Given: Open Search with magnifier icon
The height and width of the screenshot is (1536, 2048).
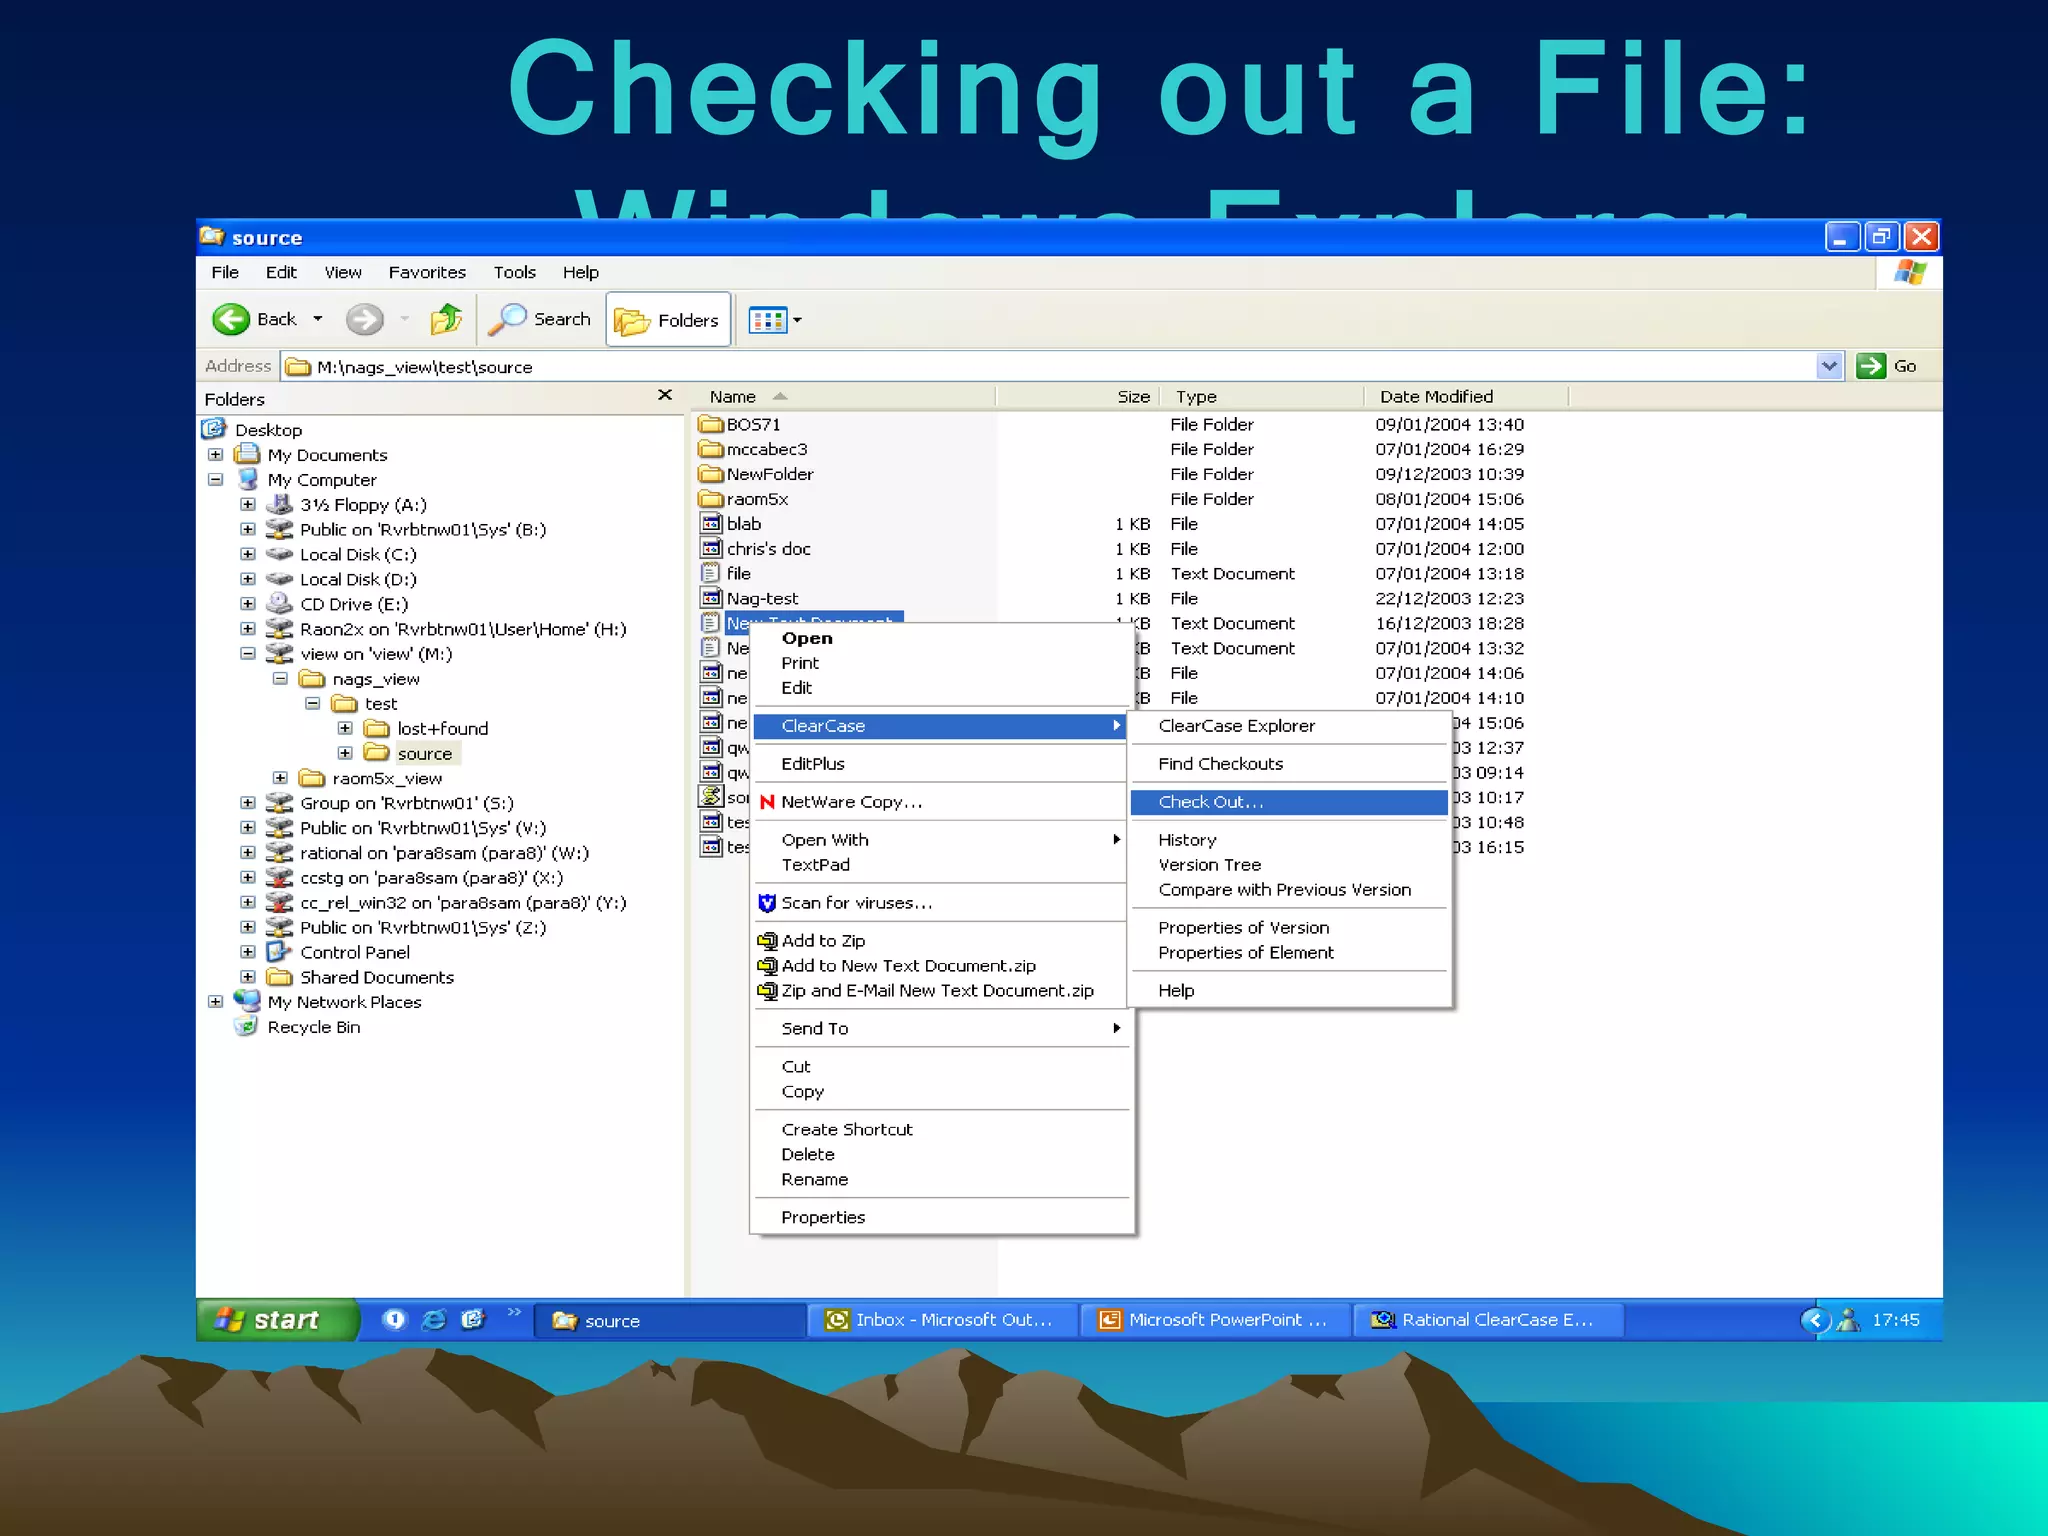Looking at the screenshot, I should 540,320.
